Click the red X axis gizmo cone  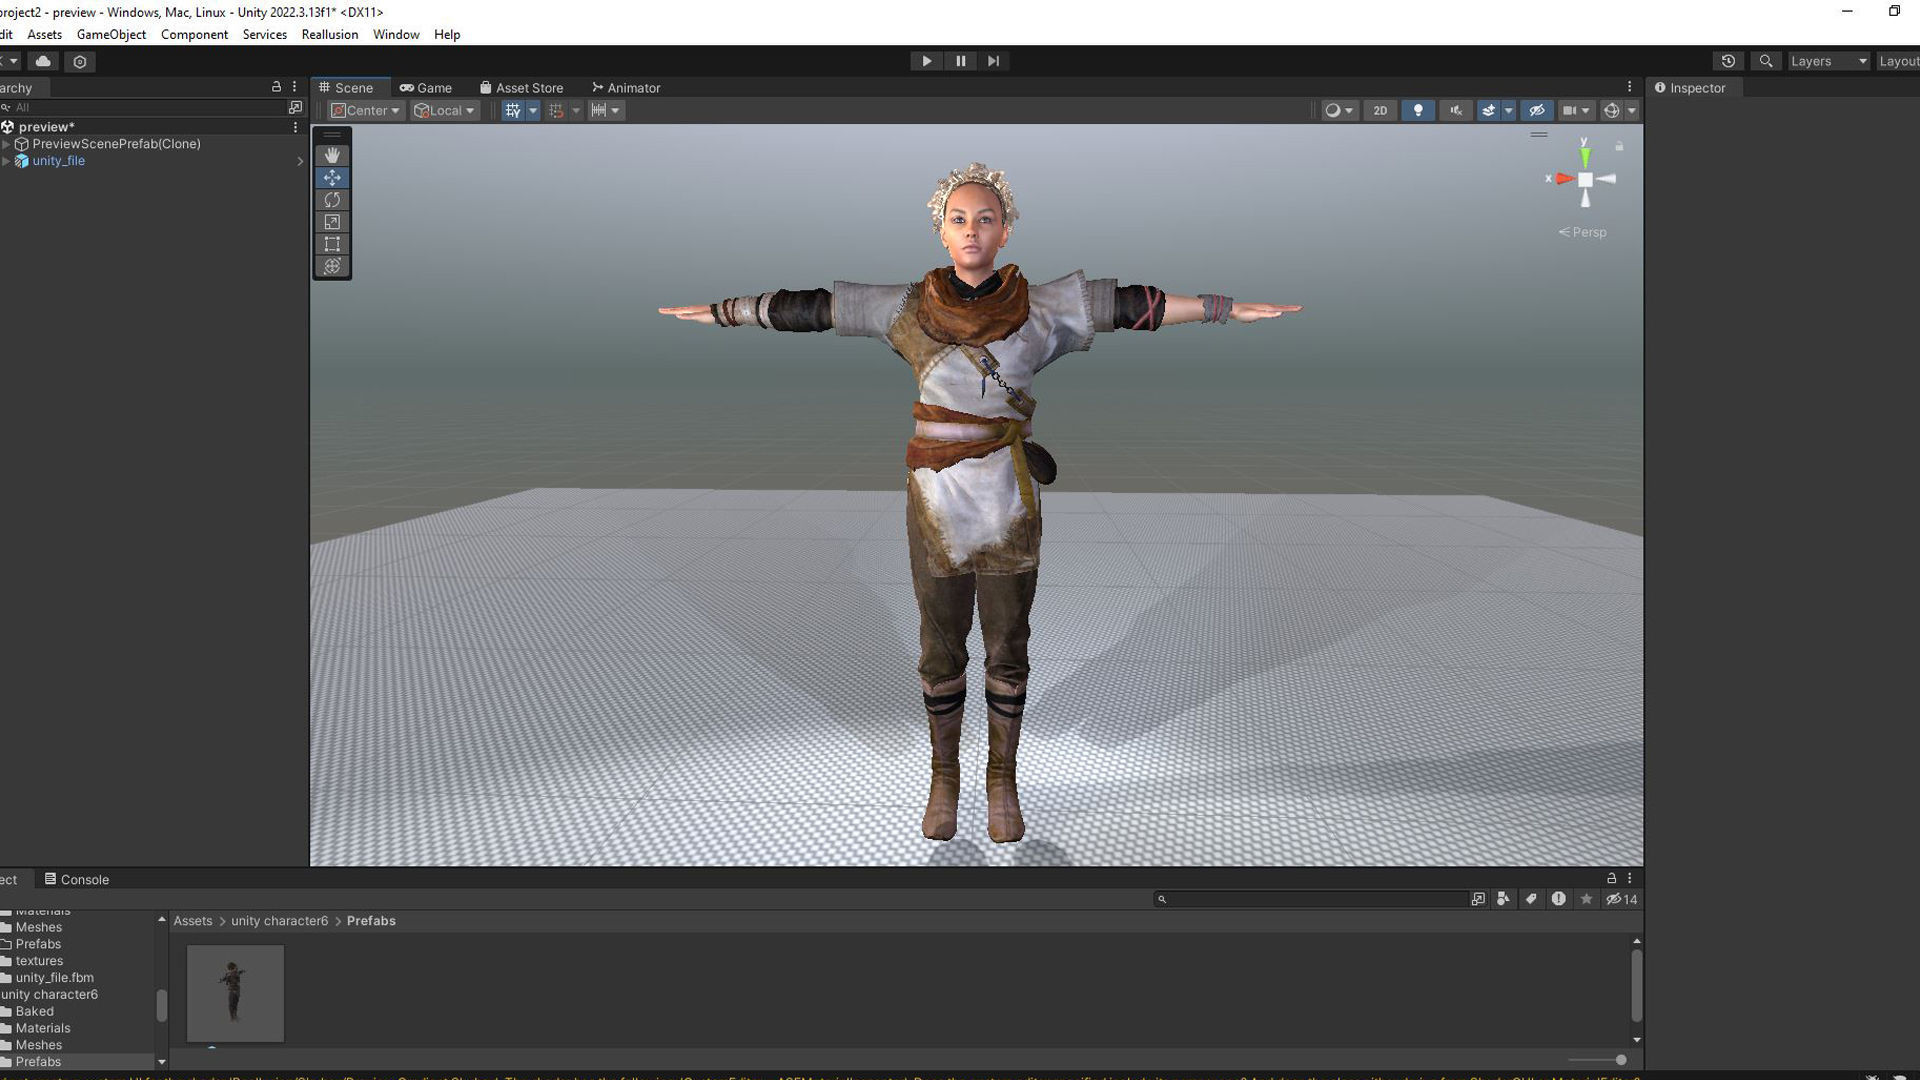pyautogui.click(x=1564, y=179)
